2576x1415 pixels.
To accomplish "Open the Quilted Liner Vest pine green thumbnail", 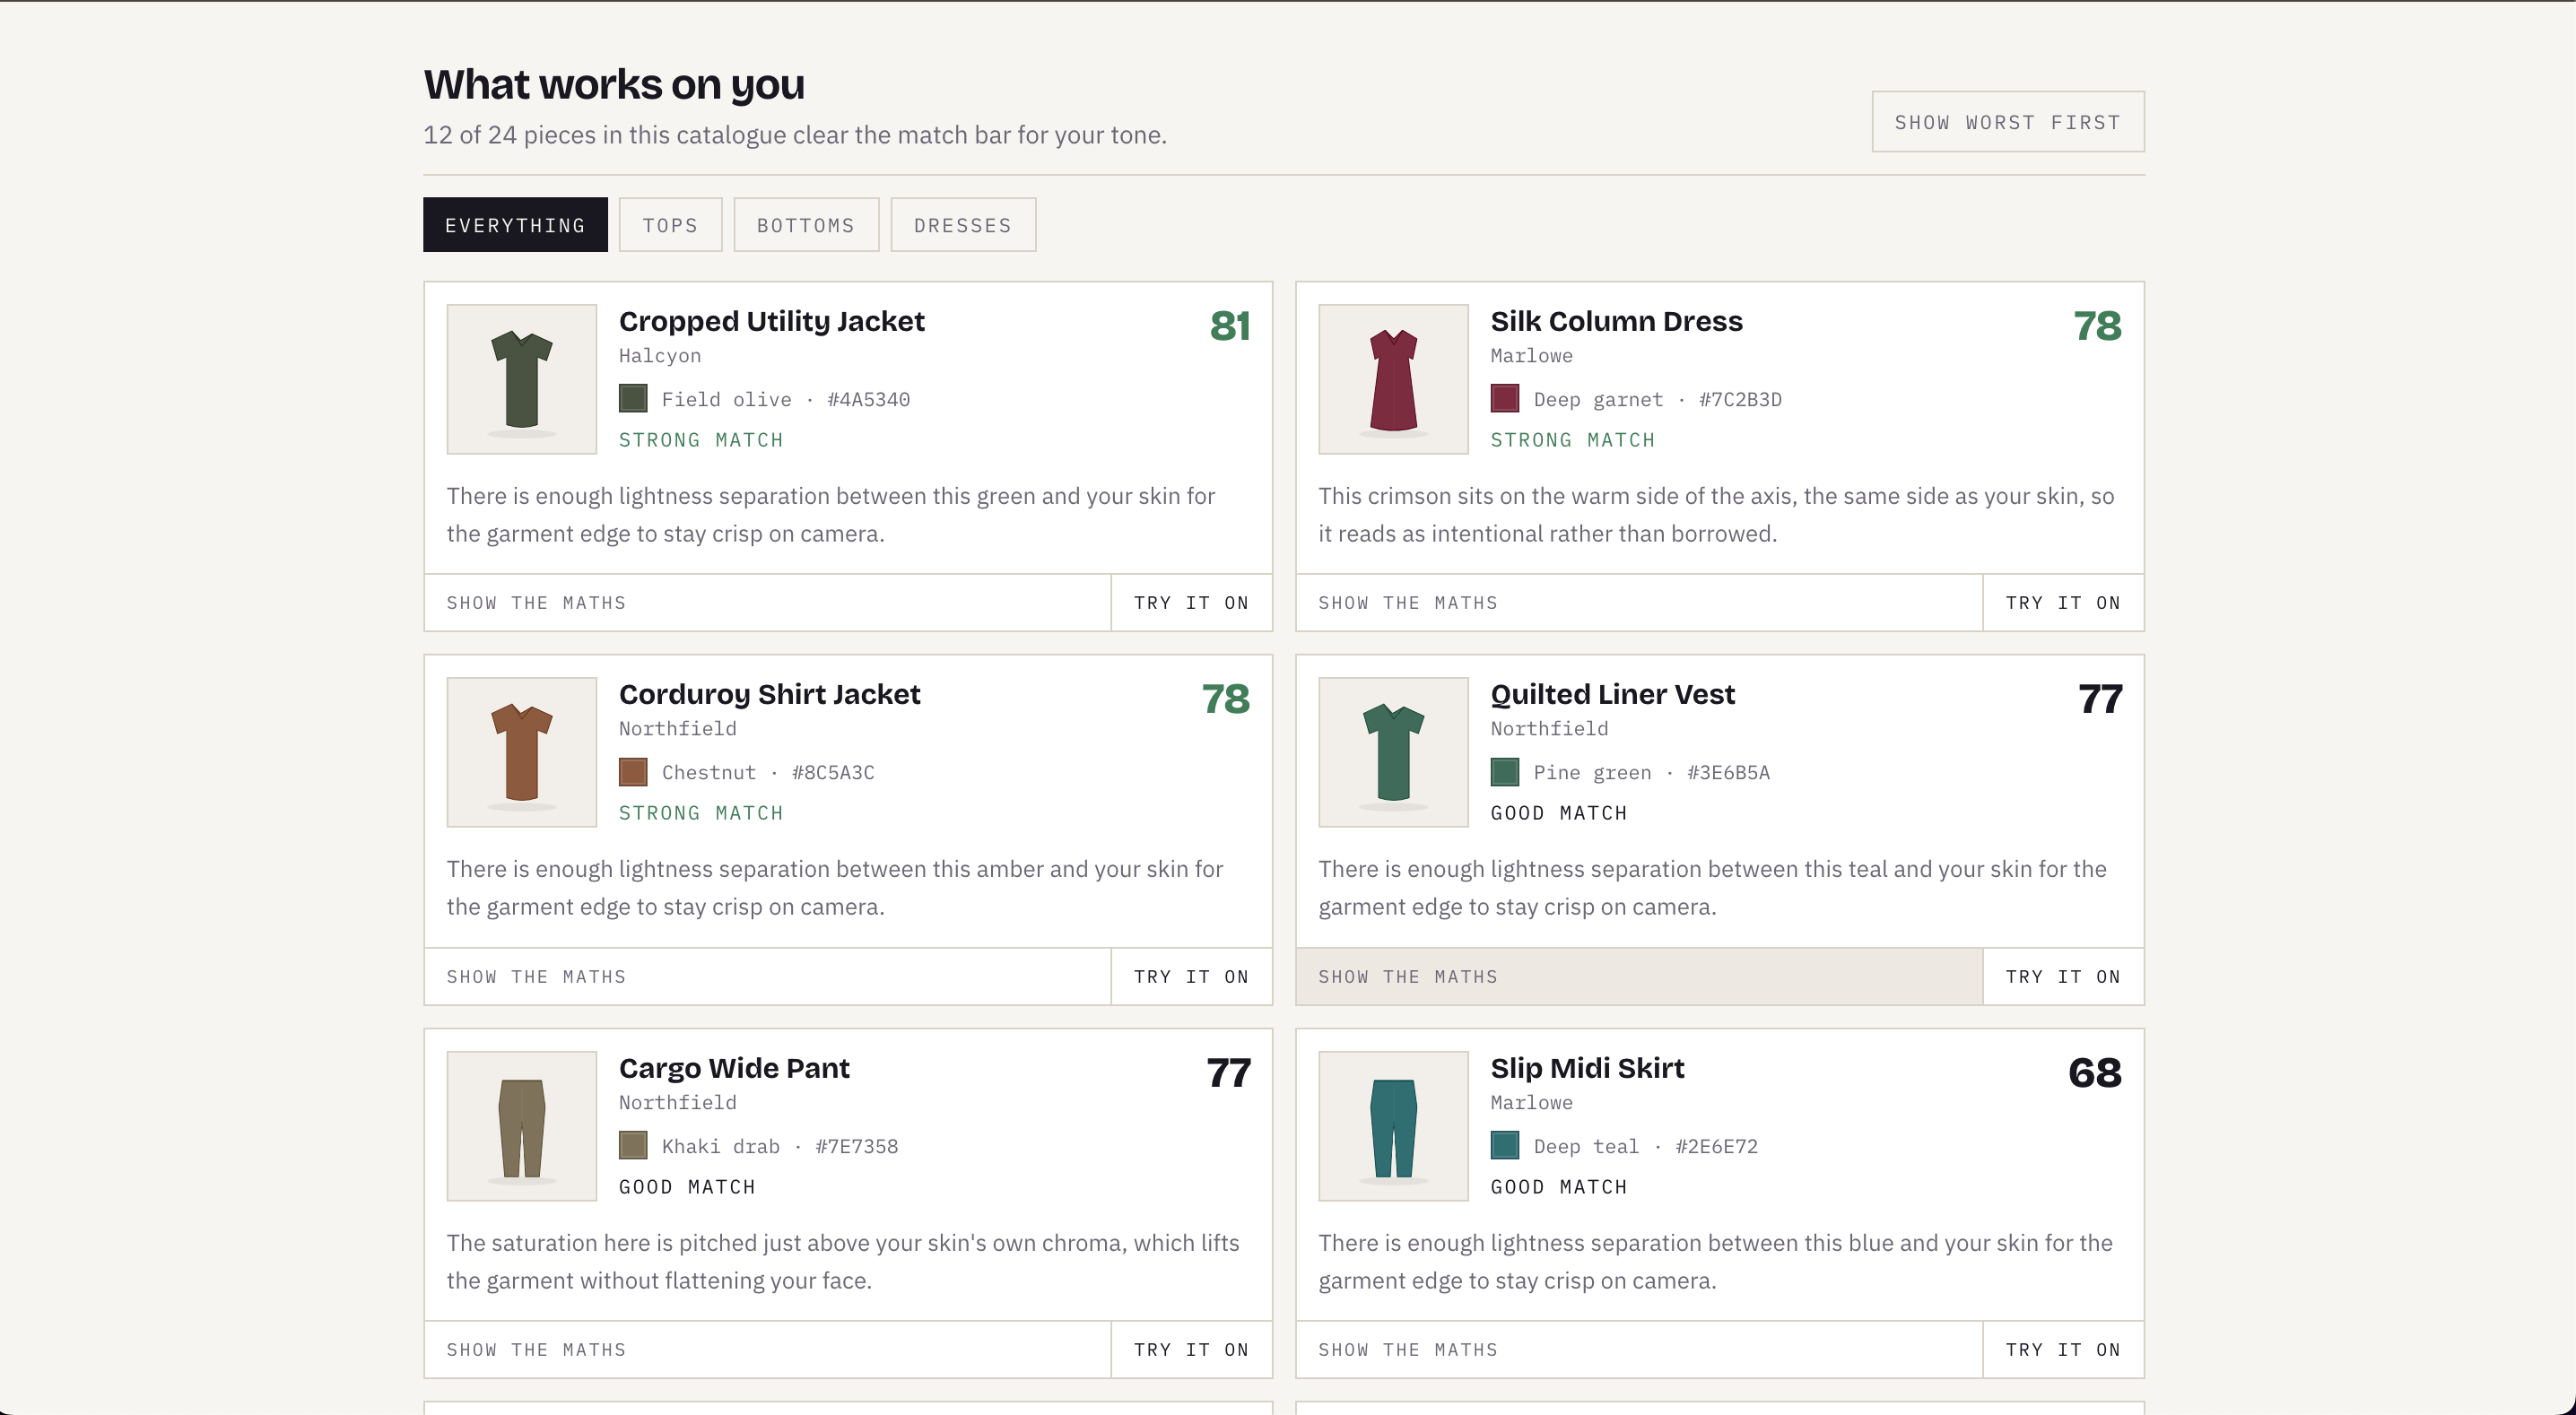I will tap(1393, 752).
